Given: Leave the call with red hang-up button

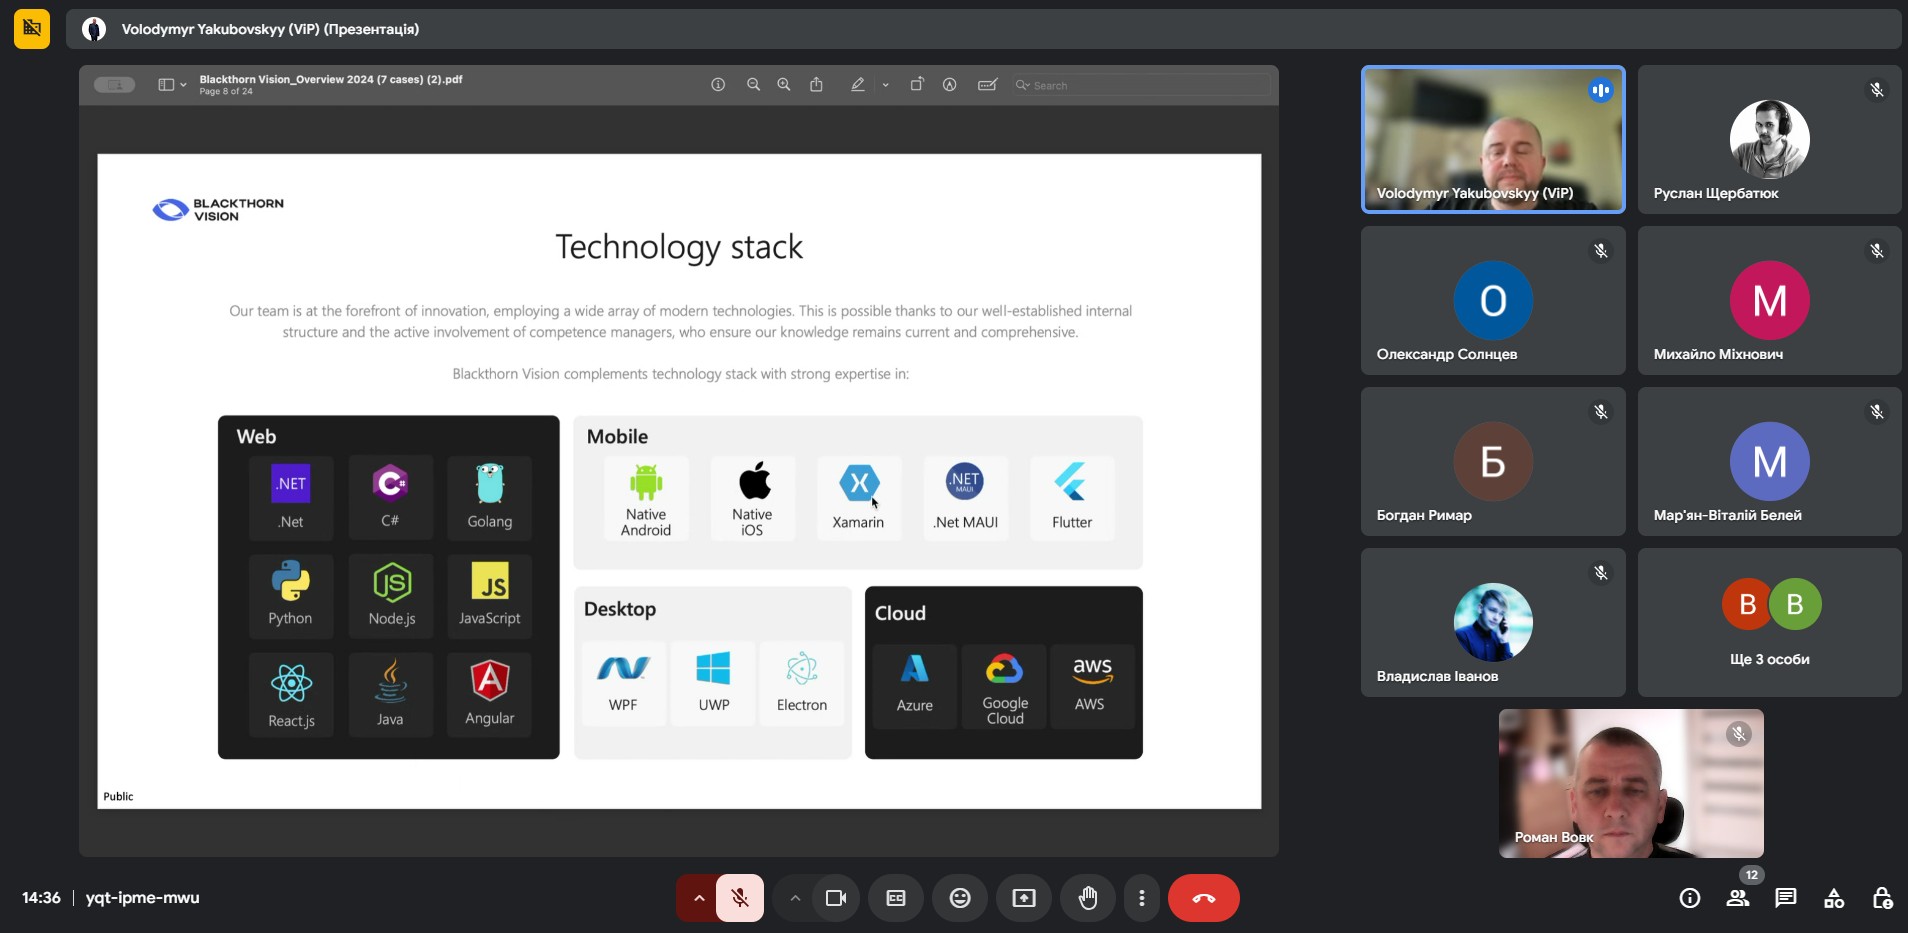Looking at the screenshot, I should pos(1203,898).
